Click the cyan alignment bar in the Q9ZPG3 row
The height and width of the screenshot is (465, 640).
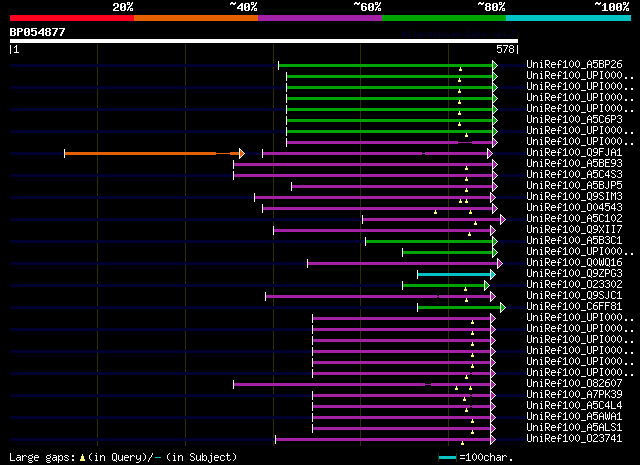click(456, 275)
